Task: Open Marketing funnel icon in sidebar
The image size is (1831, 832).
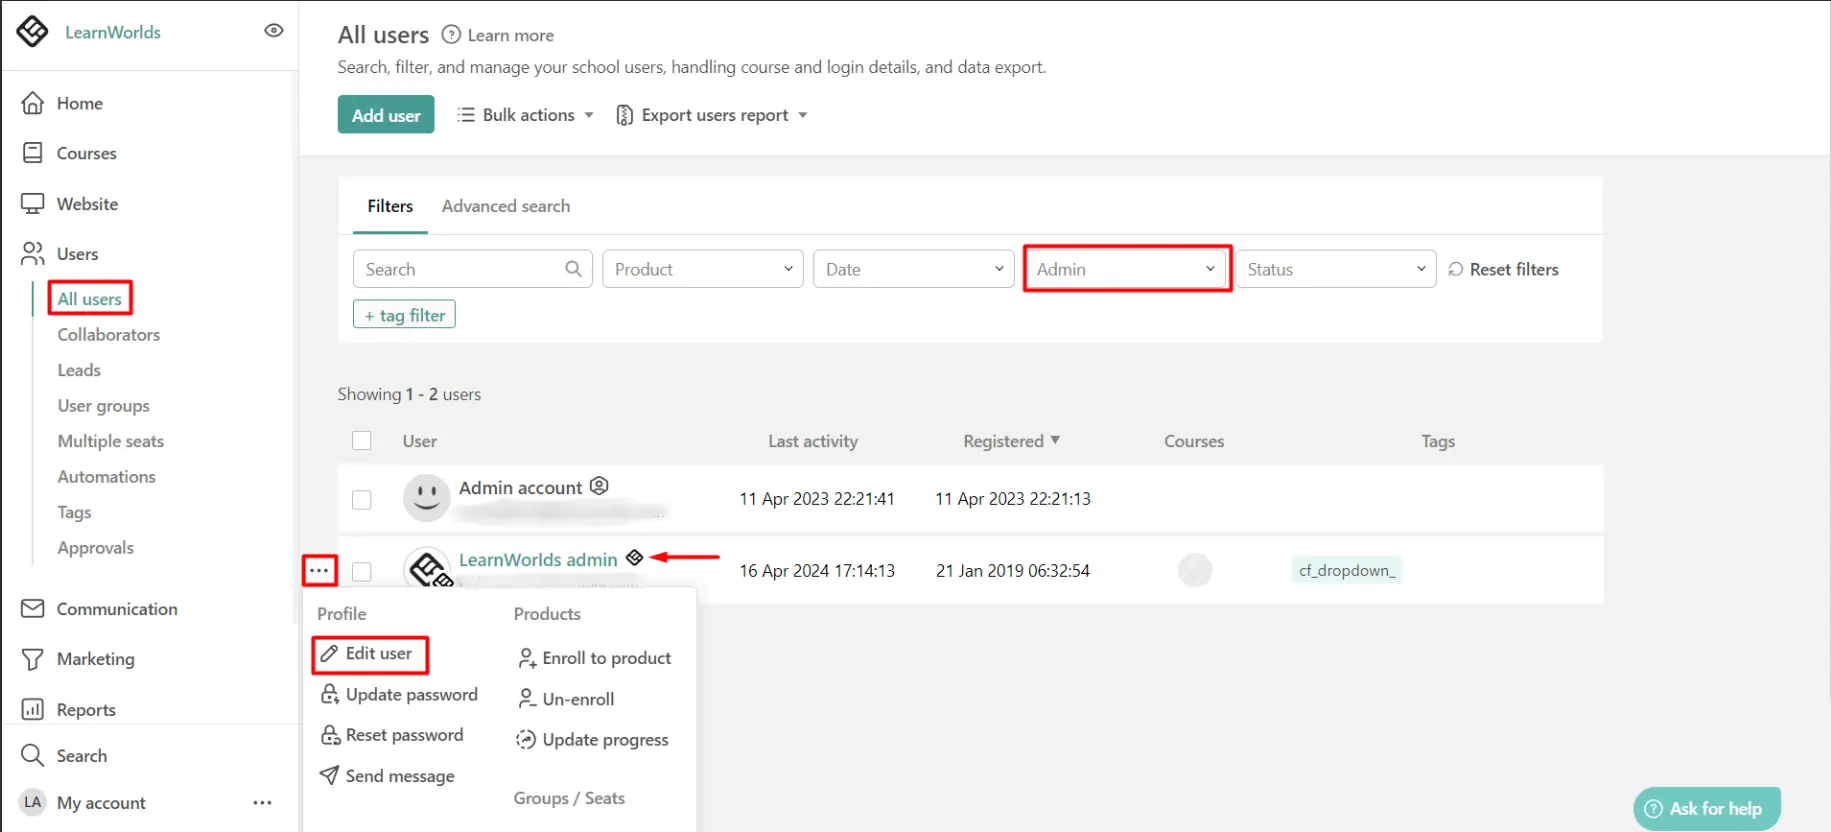Action: [x=33, y=659]
